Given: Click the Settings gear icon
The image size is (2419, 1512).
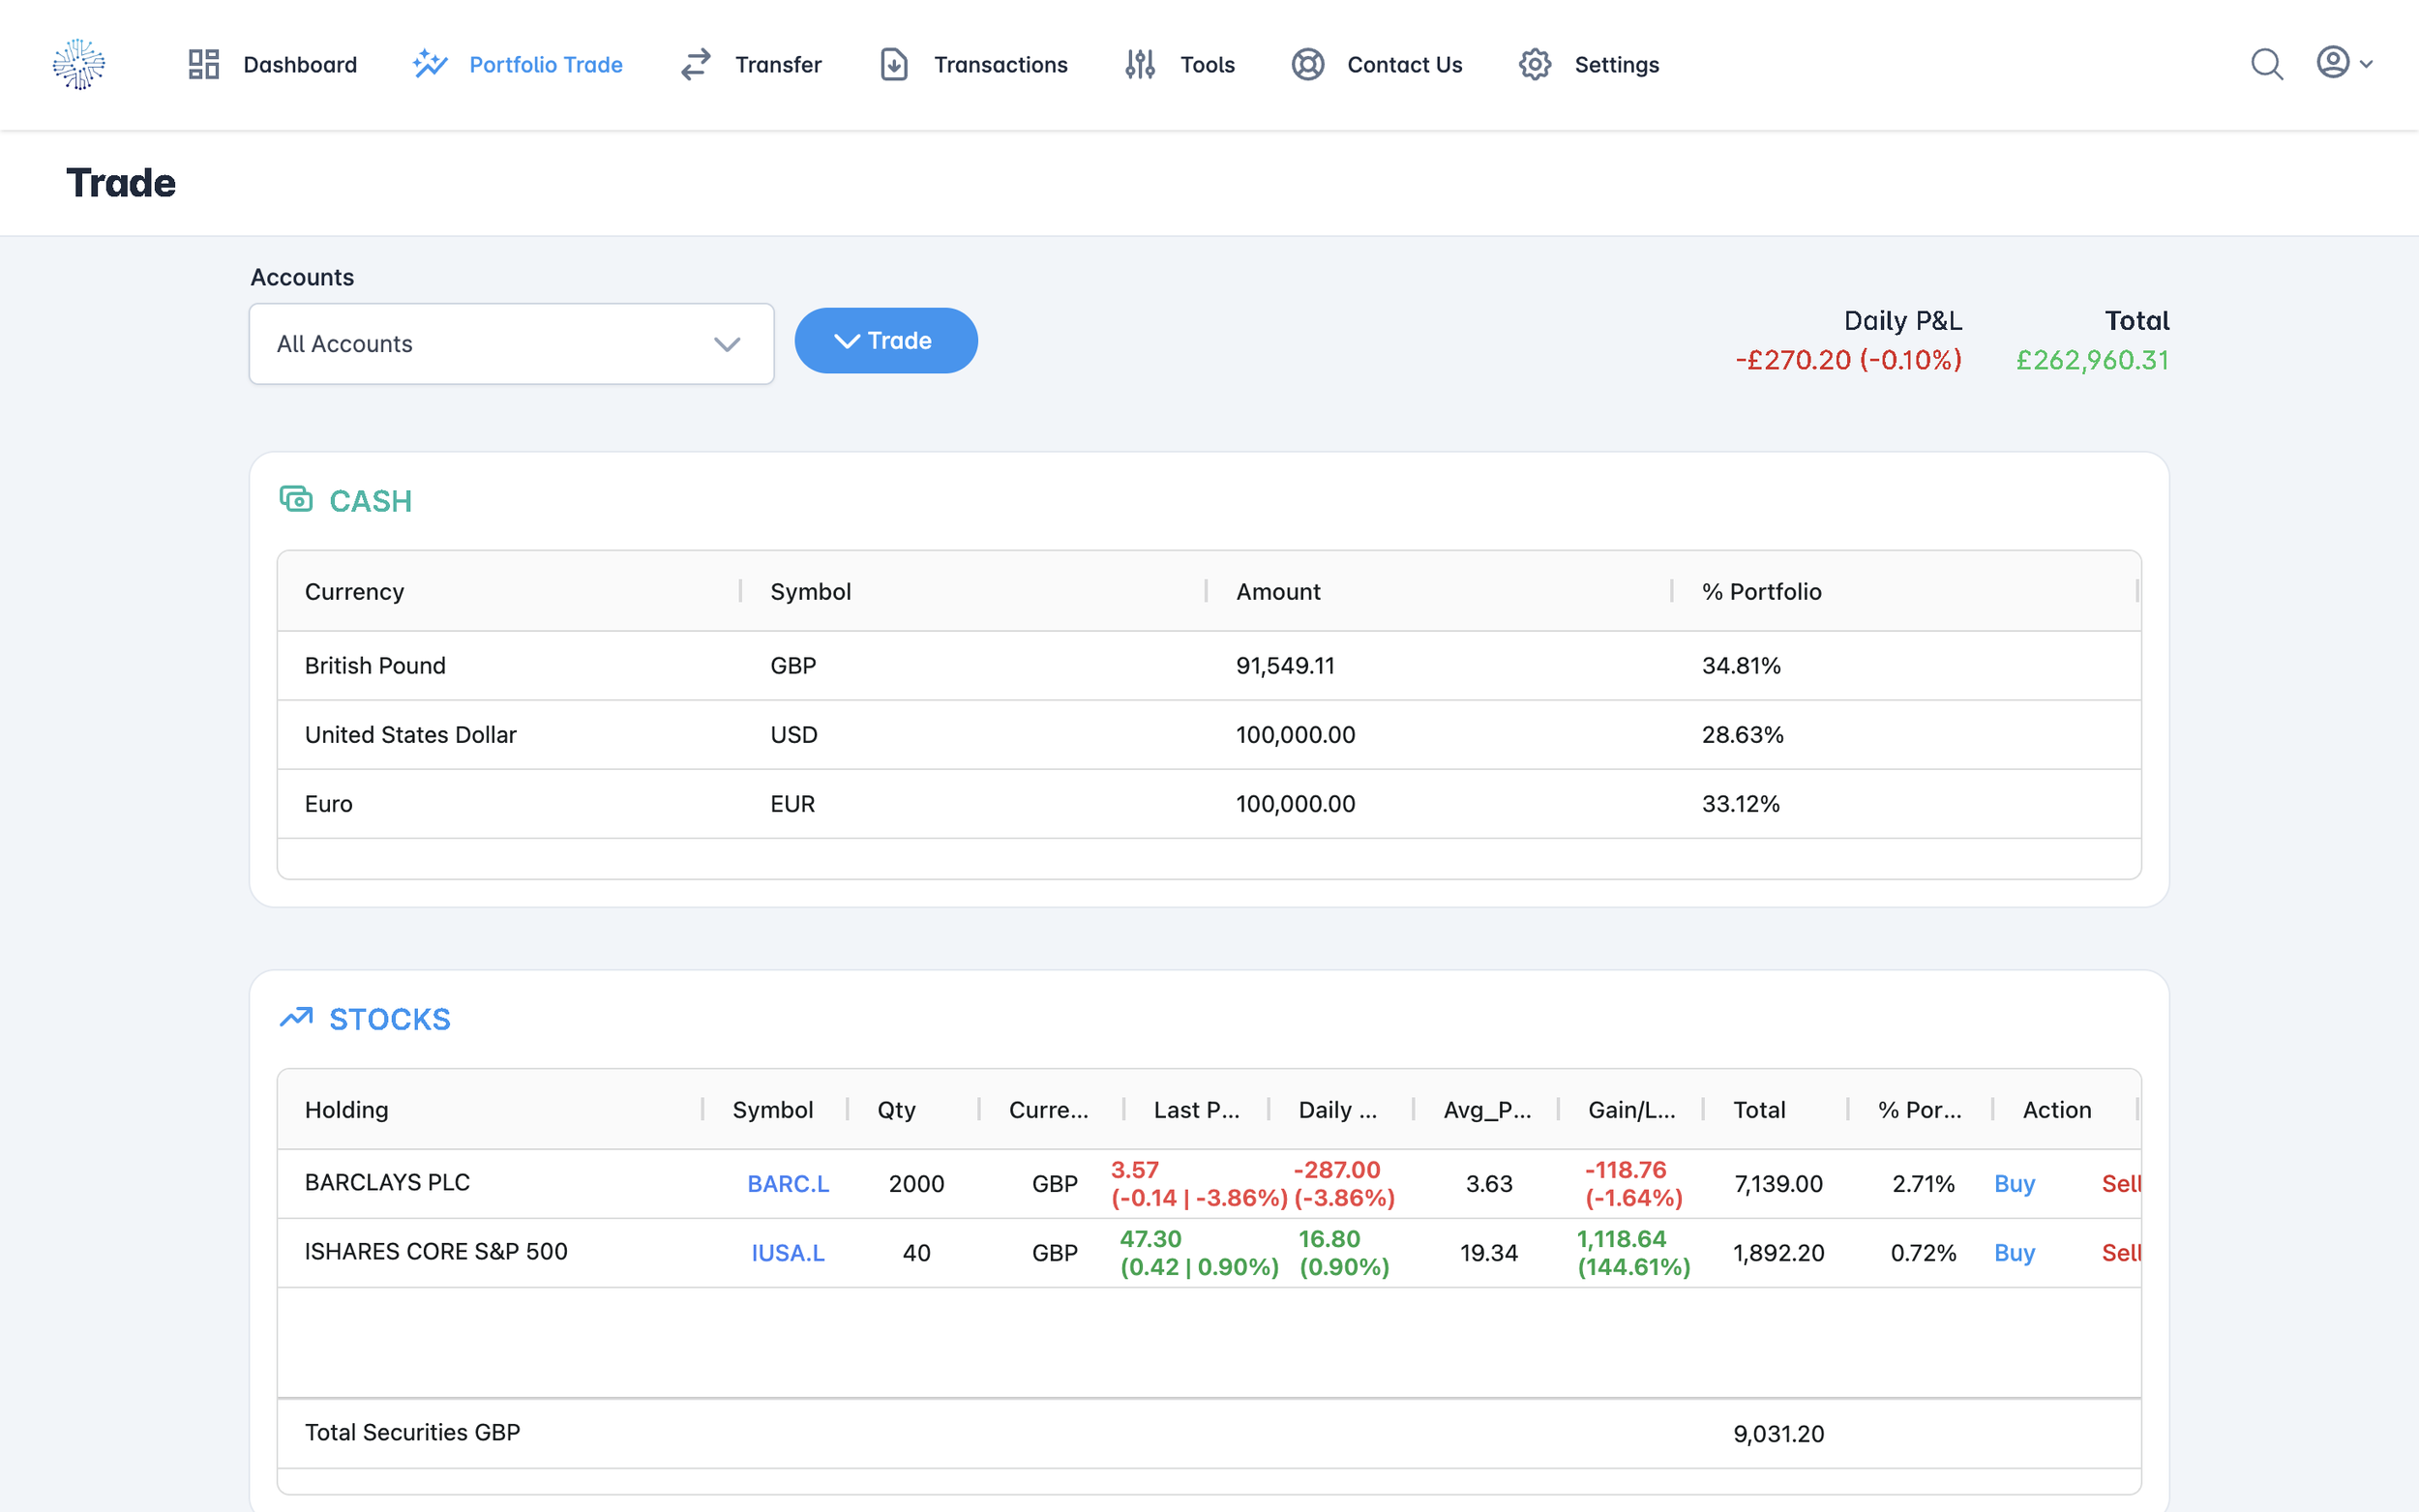Looking at the screenshot, I should tap(1534, 65).
